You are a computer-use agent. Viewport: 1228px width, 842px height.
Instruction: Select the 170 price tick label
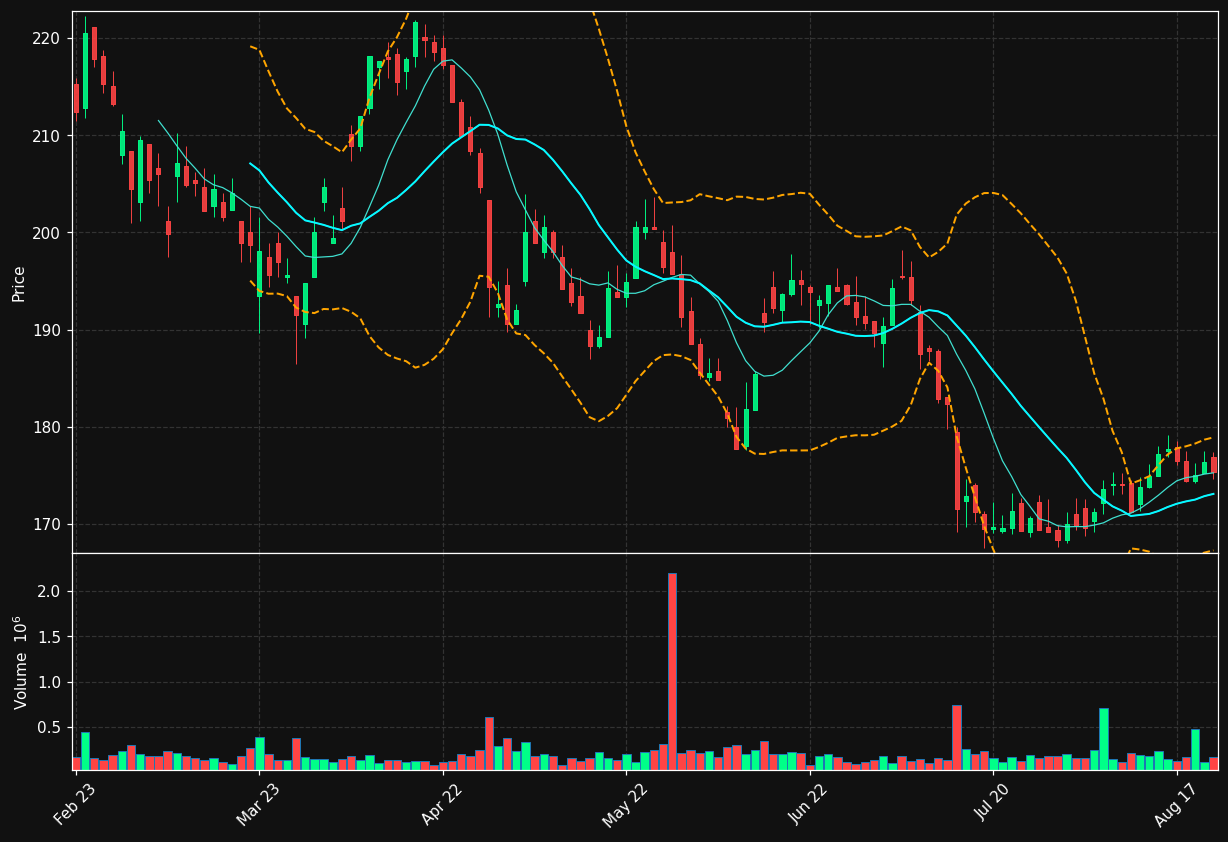[46, 525]
